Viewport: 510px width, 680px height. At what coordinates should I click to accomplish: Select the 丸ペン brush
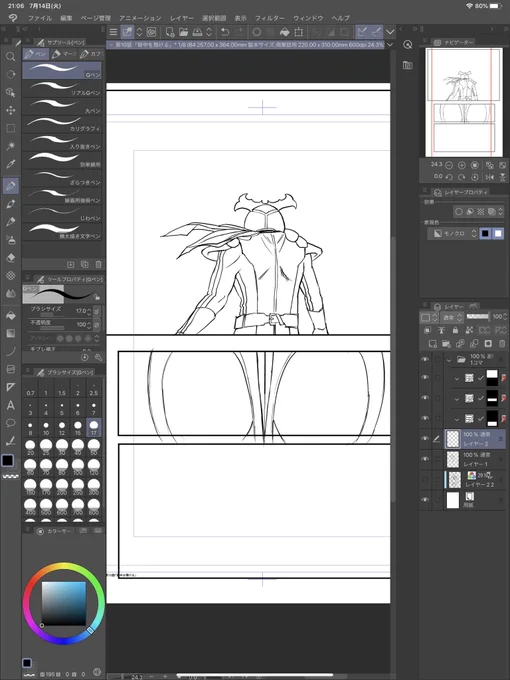tap(62, 106)
